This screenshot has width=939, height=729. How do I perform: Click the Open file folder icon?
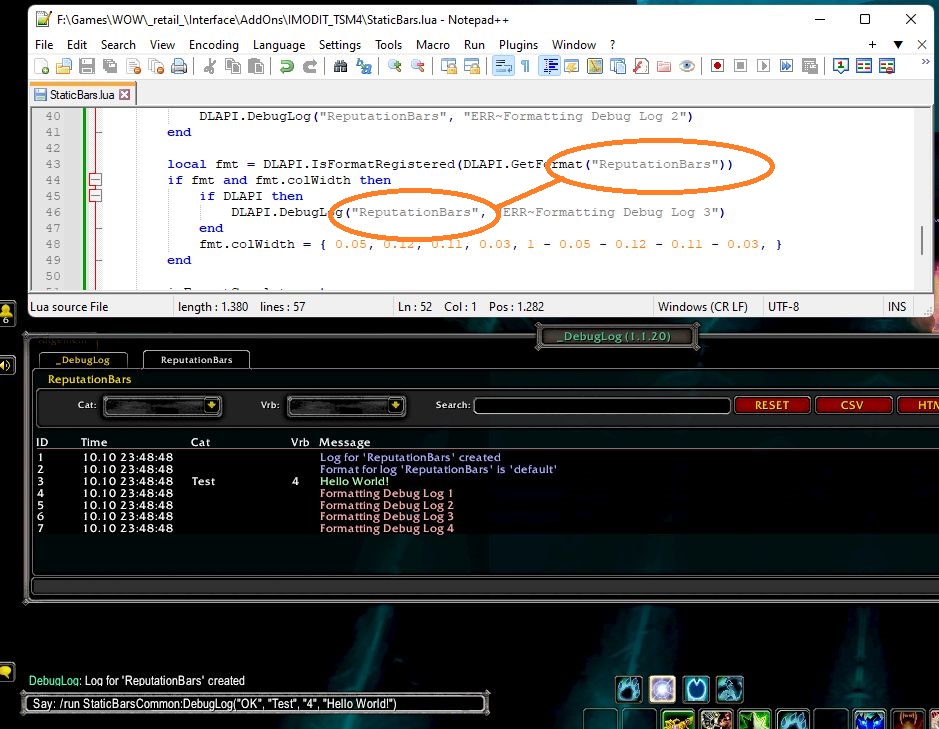click(x=64, y=66)
